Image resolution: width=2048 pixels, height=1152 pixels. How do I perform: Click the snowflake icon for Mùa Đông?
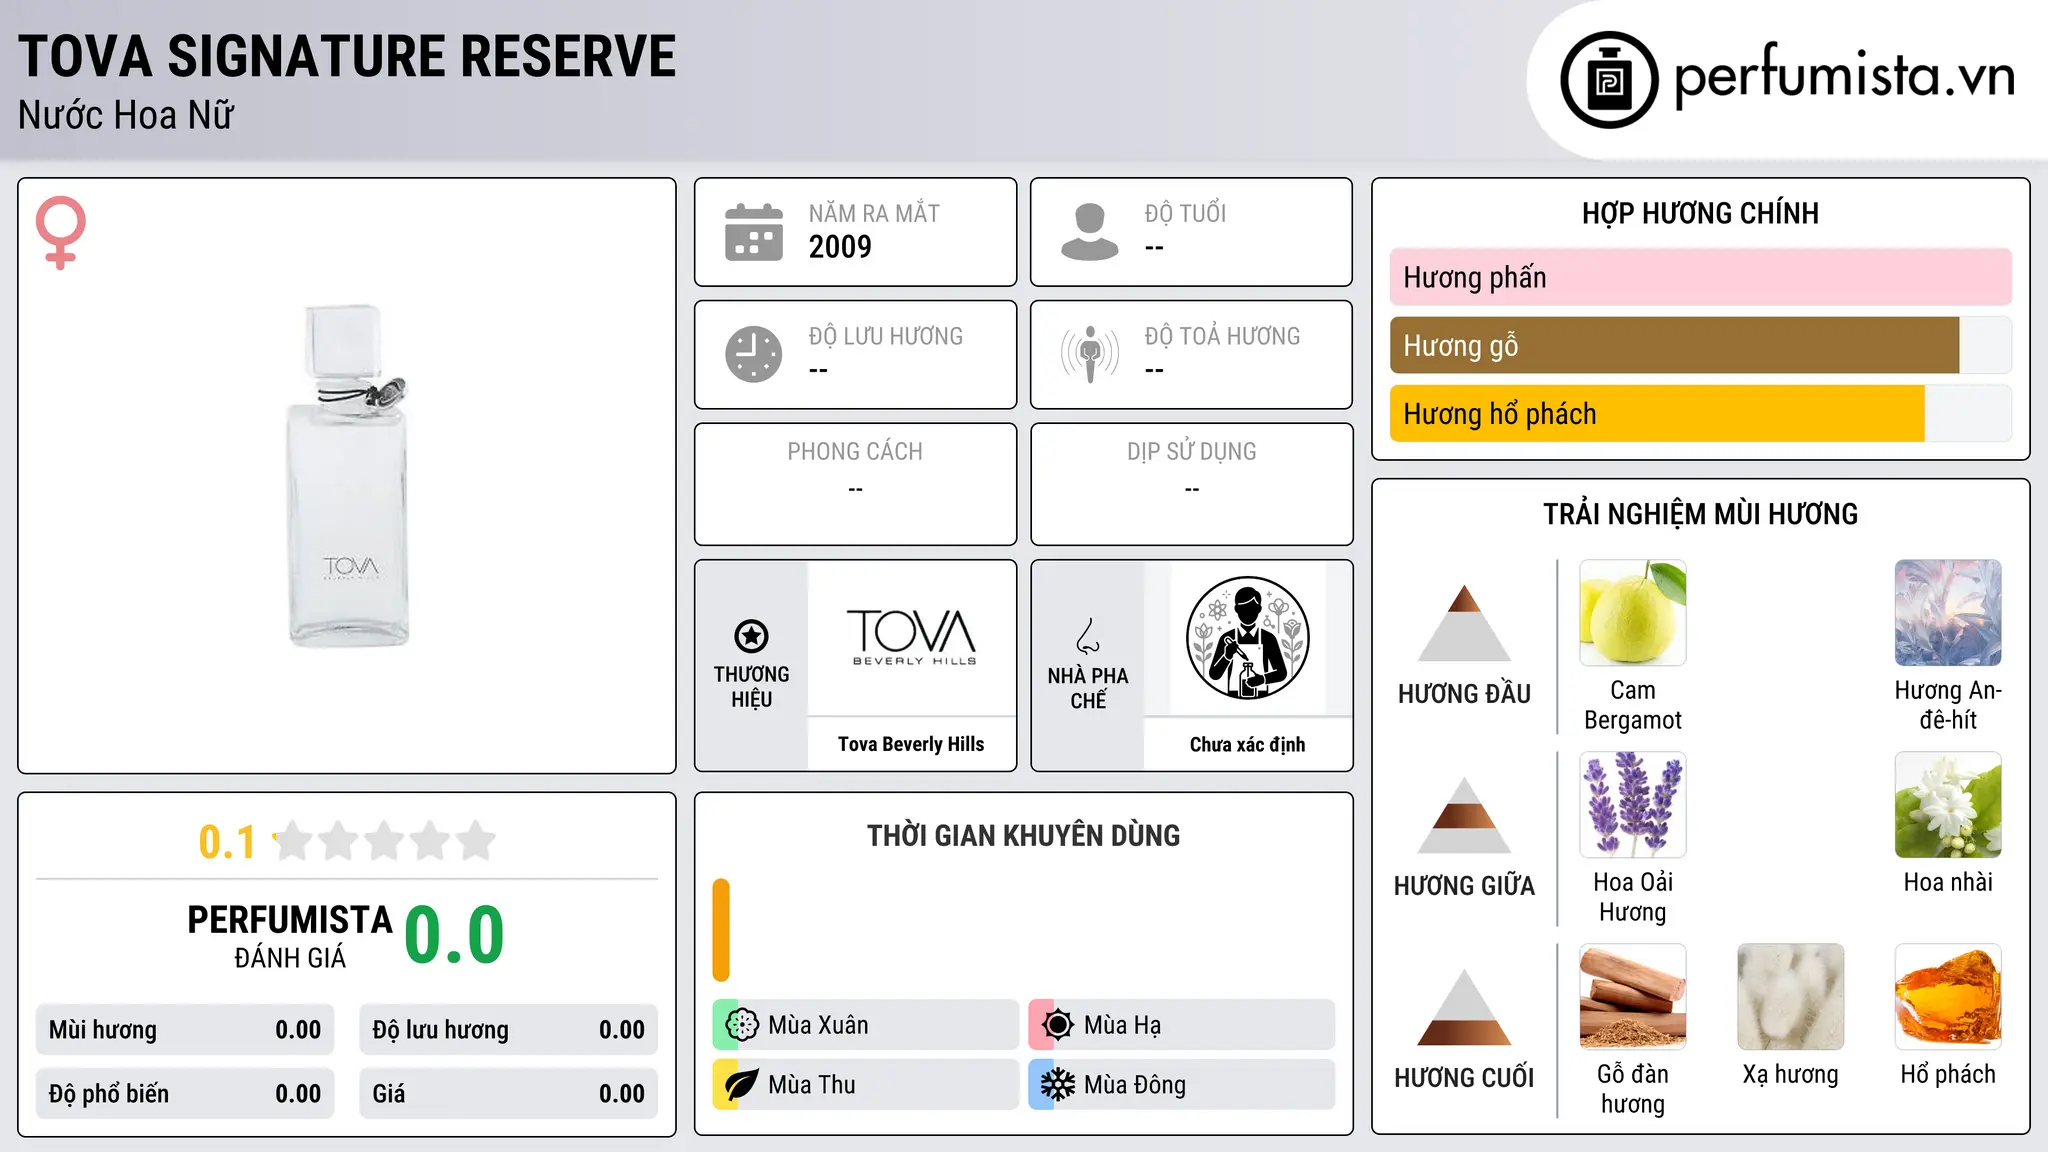tap(1057, 1085)
